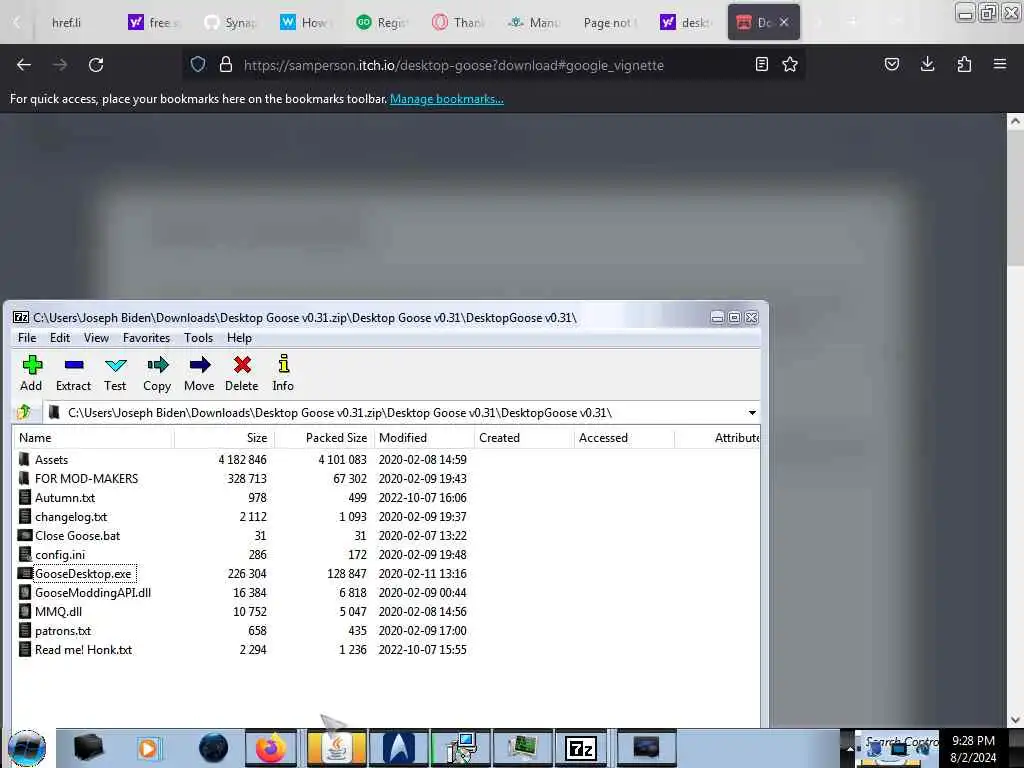This screenshot has width=1024, height=768.
Task: Open the browser hamburger menu
Action: click(x=1000, y=64)
